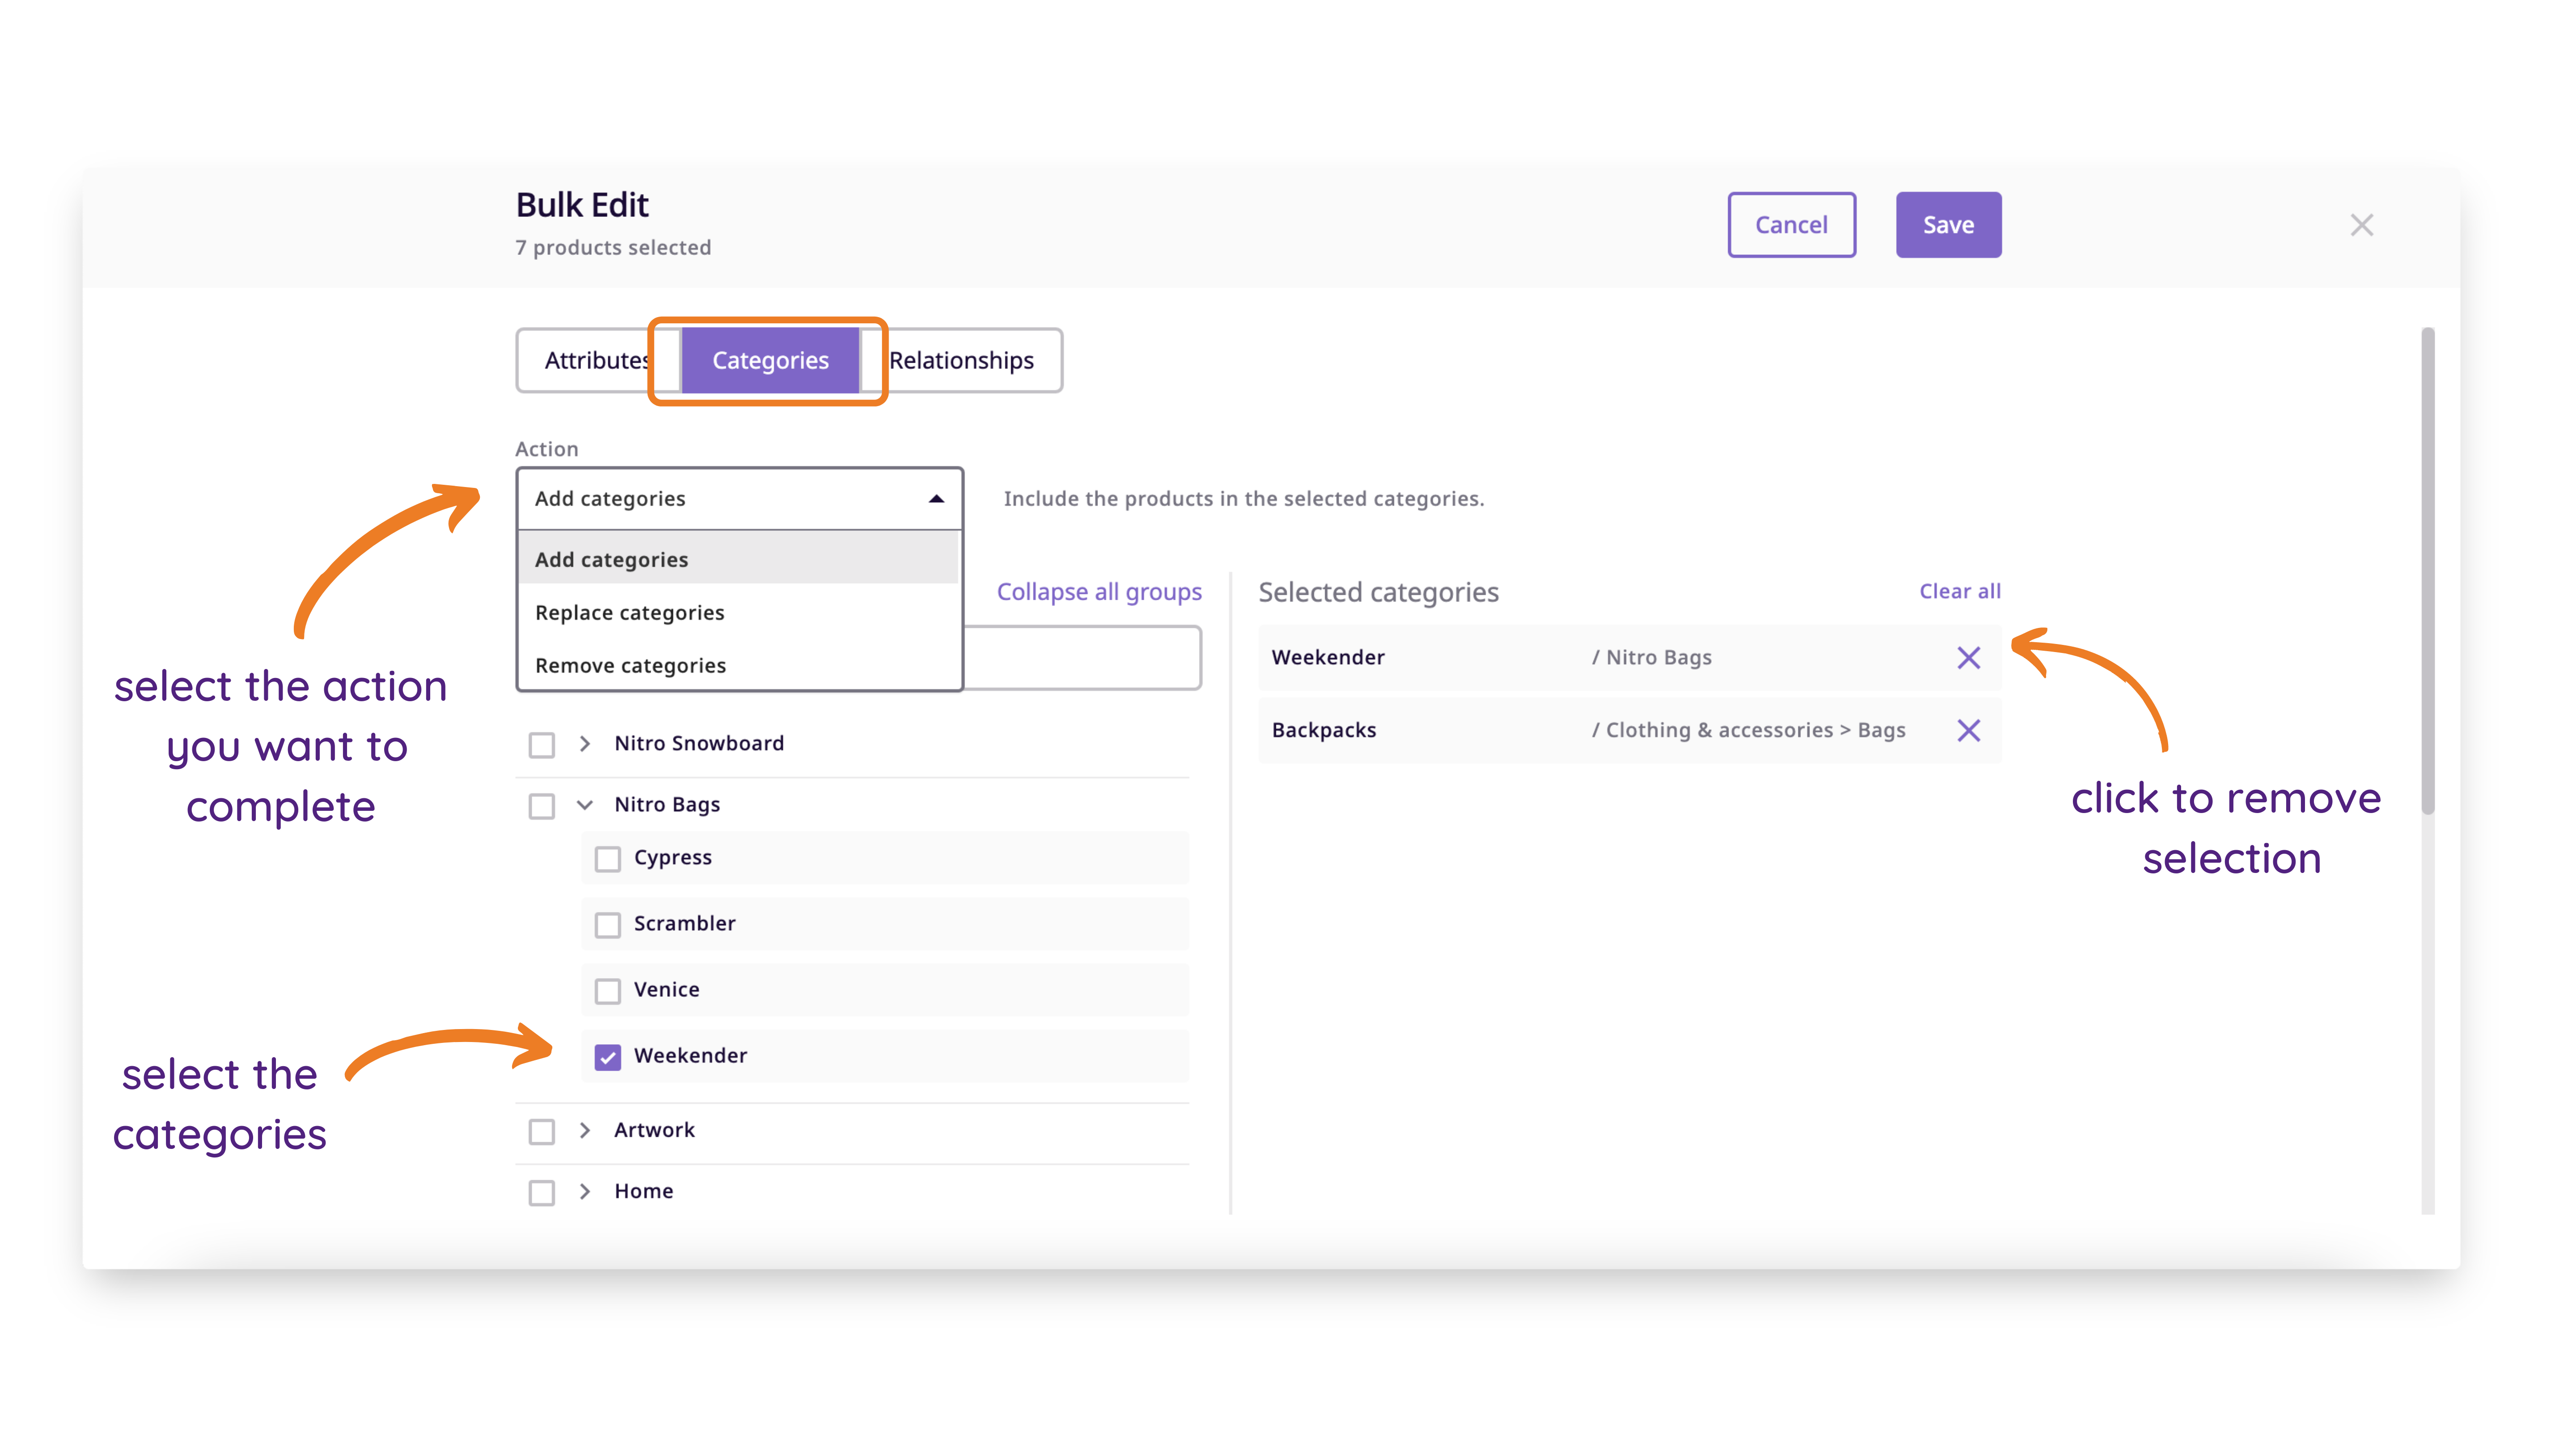
Task: Switch to the Attributes tab
Action: 597,360
